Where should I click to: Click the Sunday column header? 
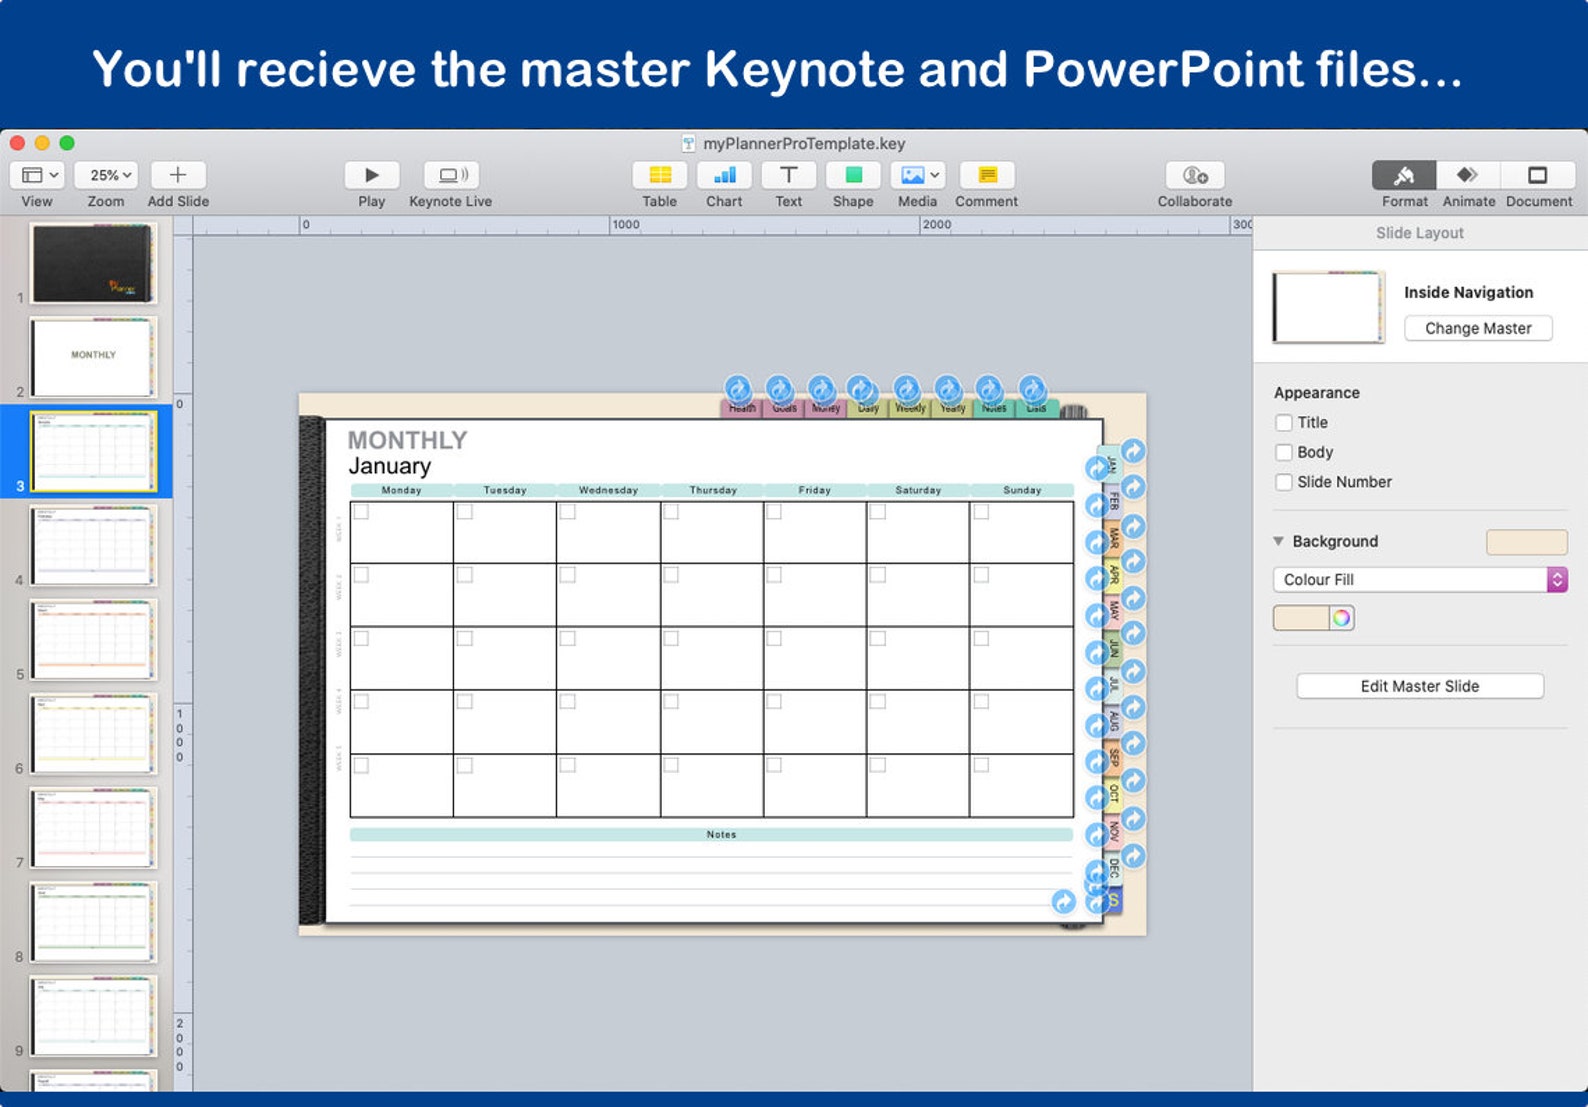coord(1022,490)
